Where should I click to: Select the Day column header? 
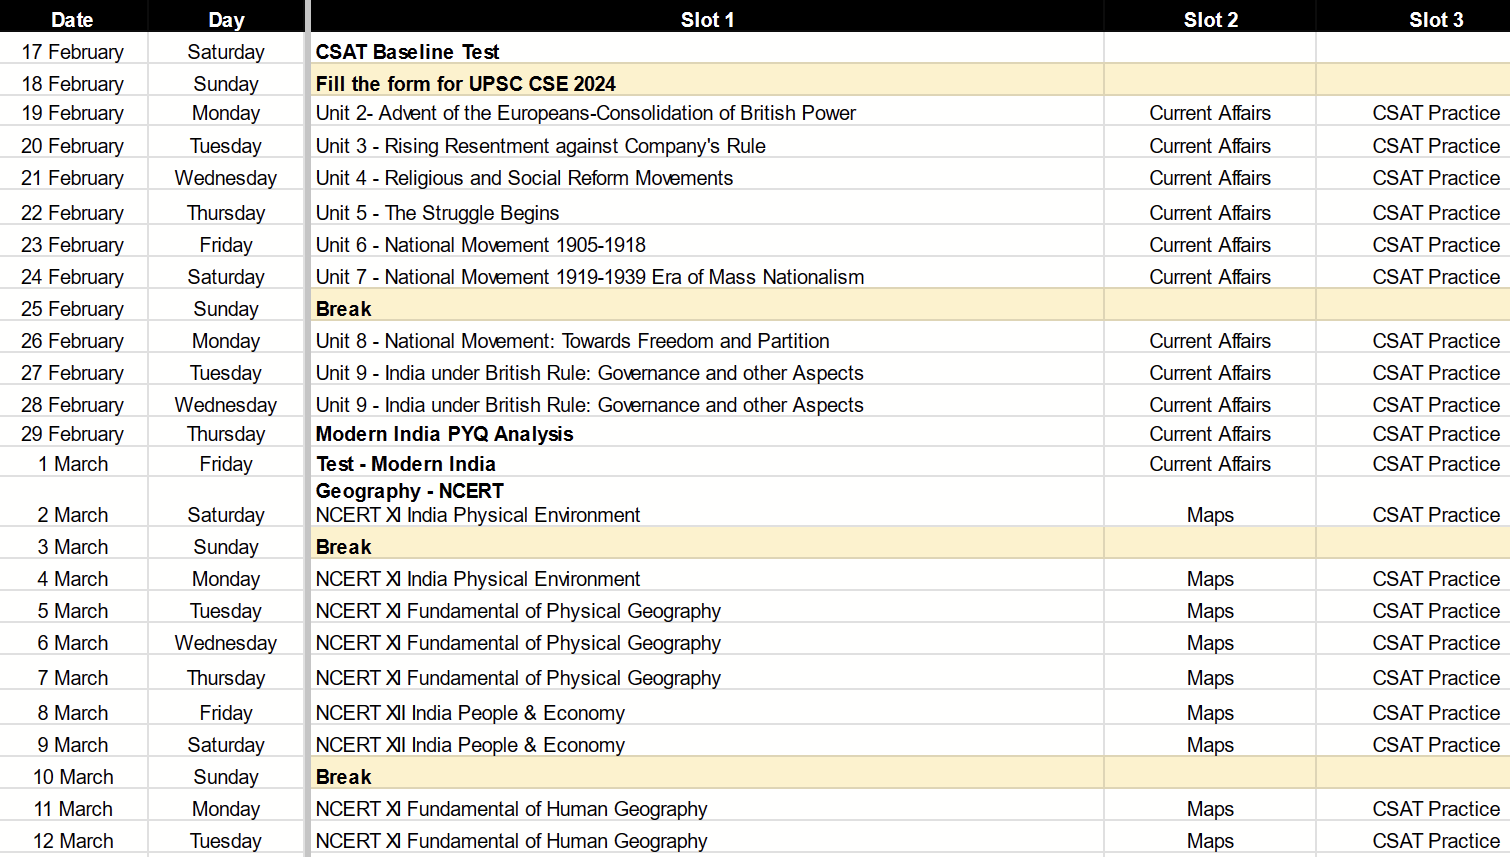pos(226,17)
